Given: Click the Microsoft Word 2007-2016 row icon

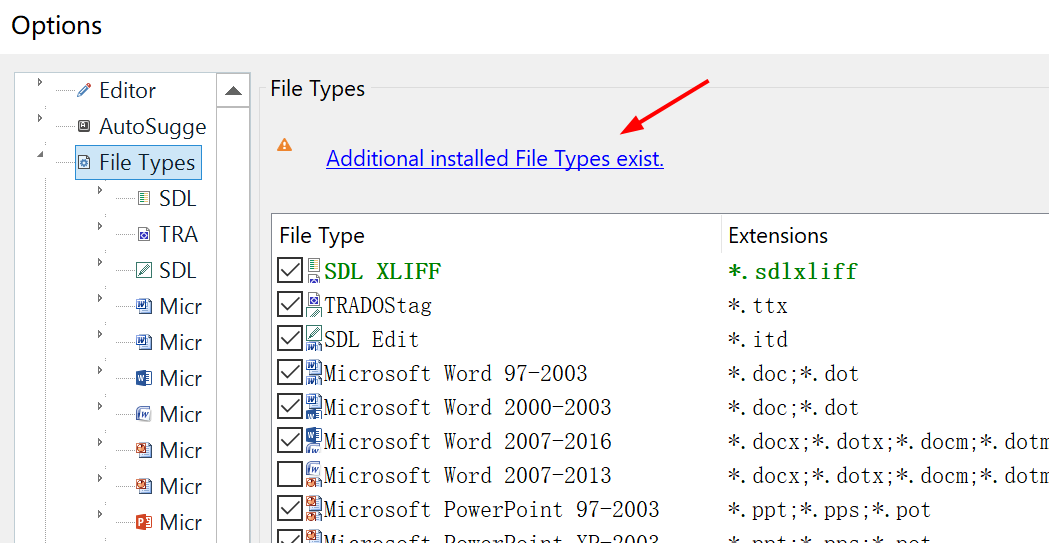Looking at the screenshot, I should (x=314, y=441).
